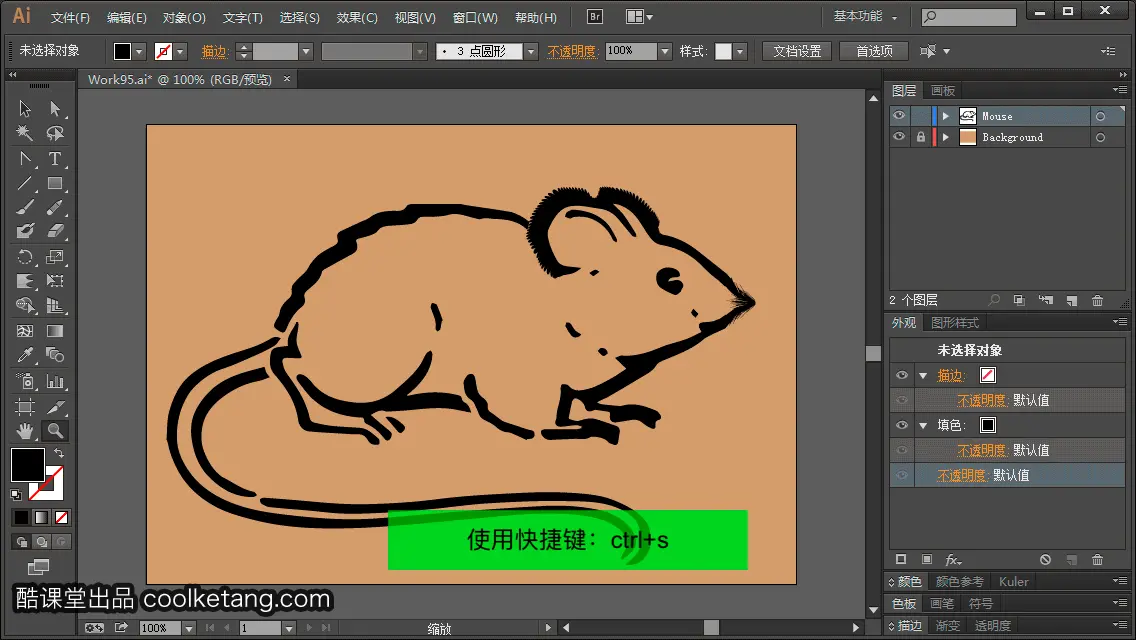Select the Pencil tool

pos(55,207)
